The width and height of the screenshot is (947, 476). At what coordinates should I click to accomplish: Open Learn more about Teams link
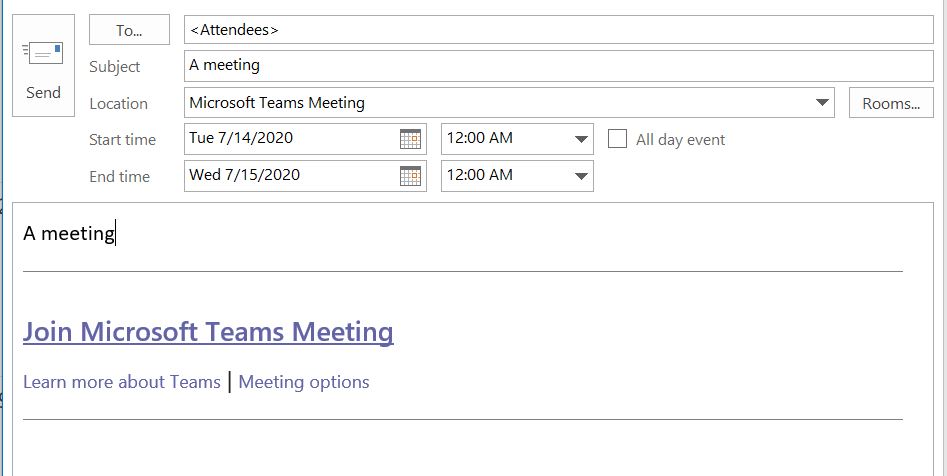coord(122,382)
